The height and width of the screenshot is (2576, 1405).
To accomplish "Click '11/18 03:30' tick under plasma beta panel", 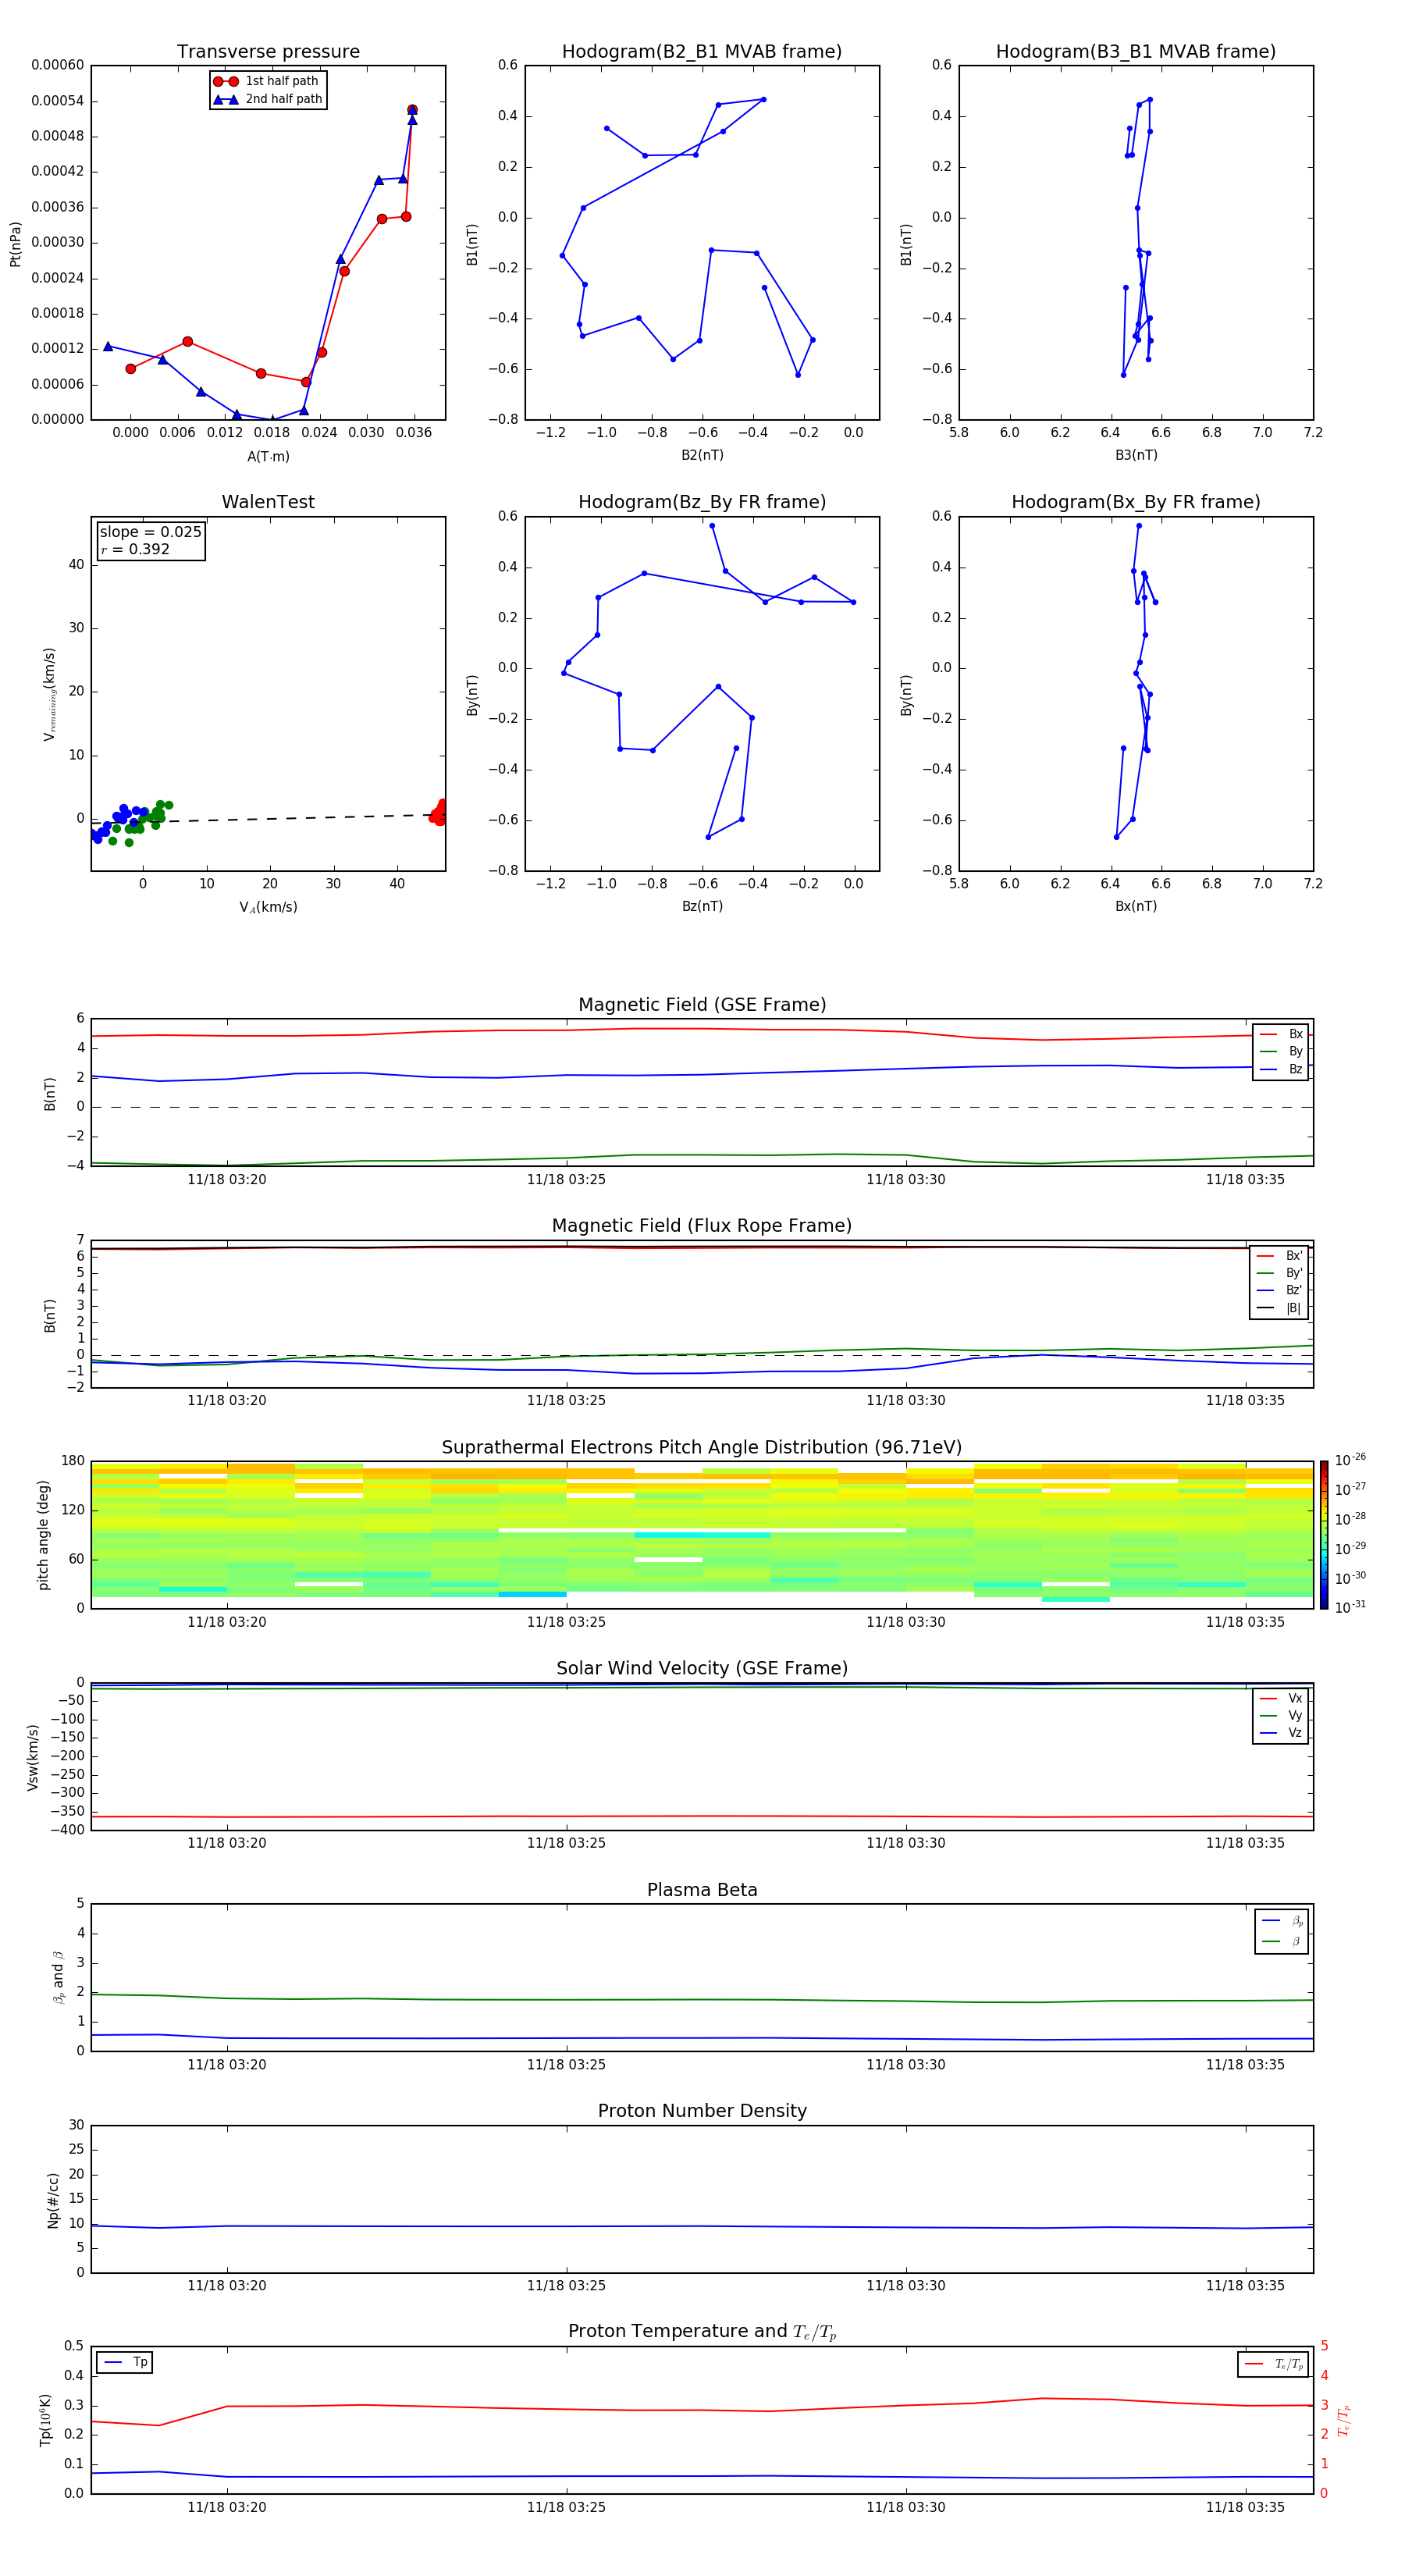I will (906, 2065).
